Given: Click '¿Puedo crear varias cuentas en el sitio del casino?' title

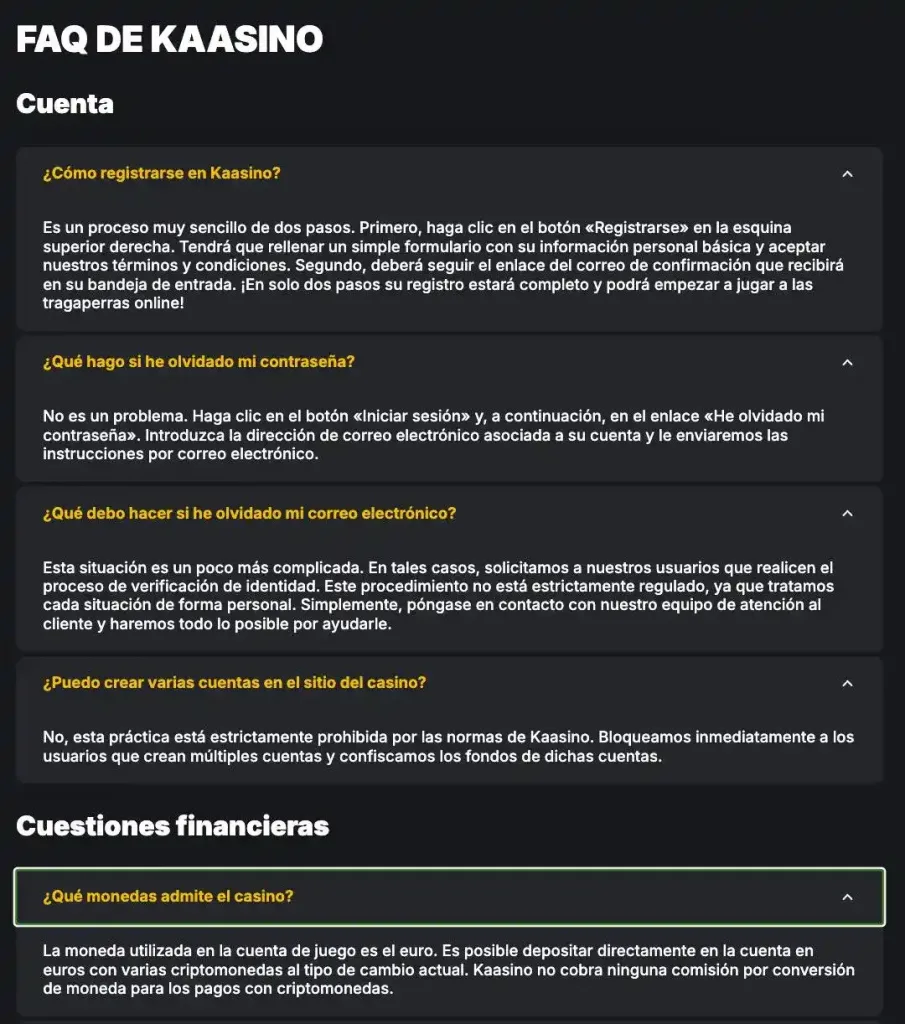Looking at the screenshot, I should (x=234, y=682).
